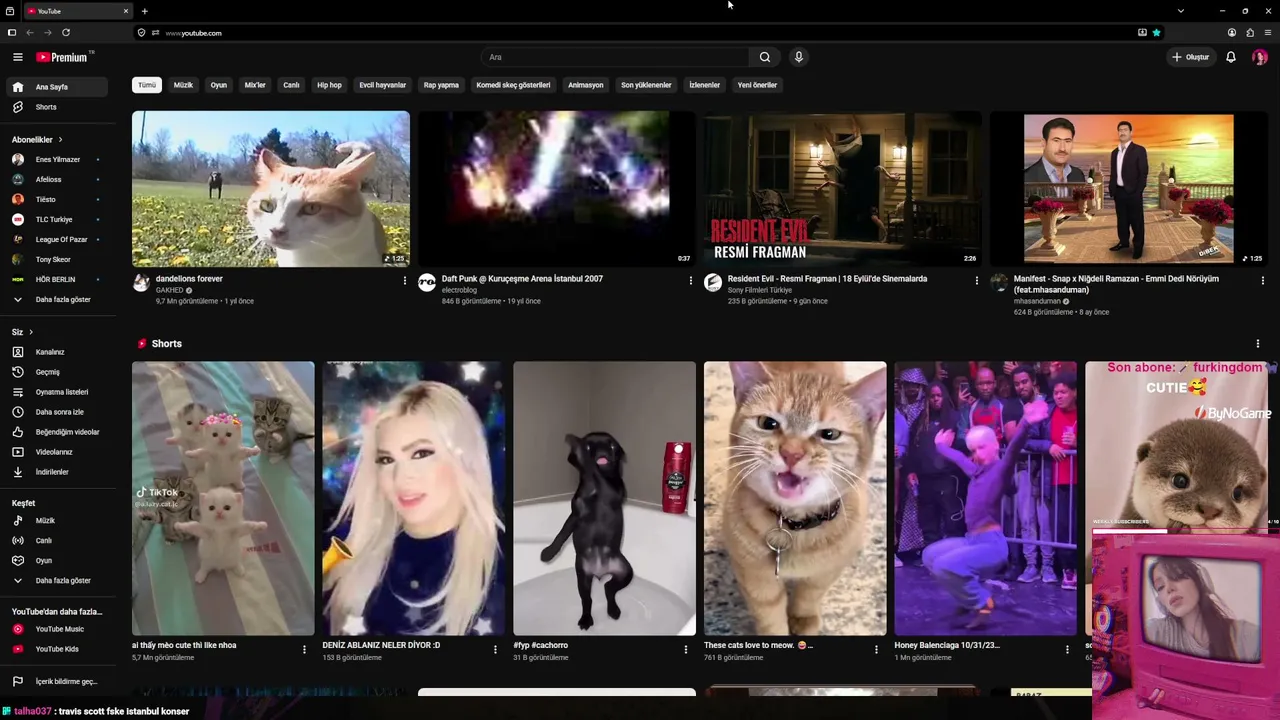Select the 'Evcil hayvanlar' filter chip
Image resolution: width=1280 pixels, height=720 pixels.
pyautogui.click(x=383, y=85)
